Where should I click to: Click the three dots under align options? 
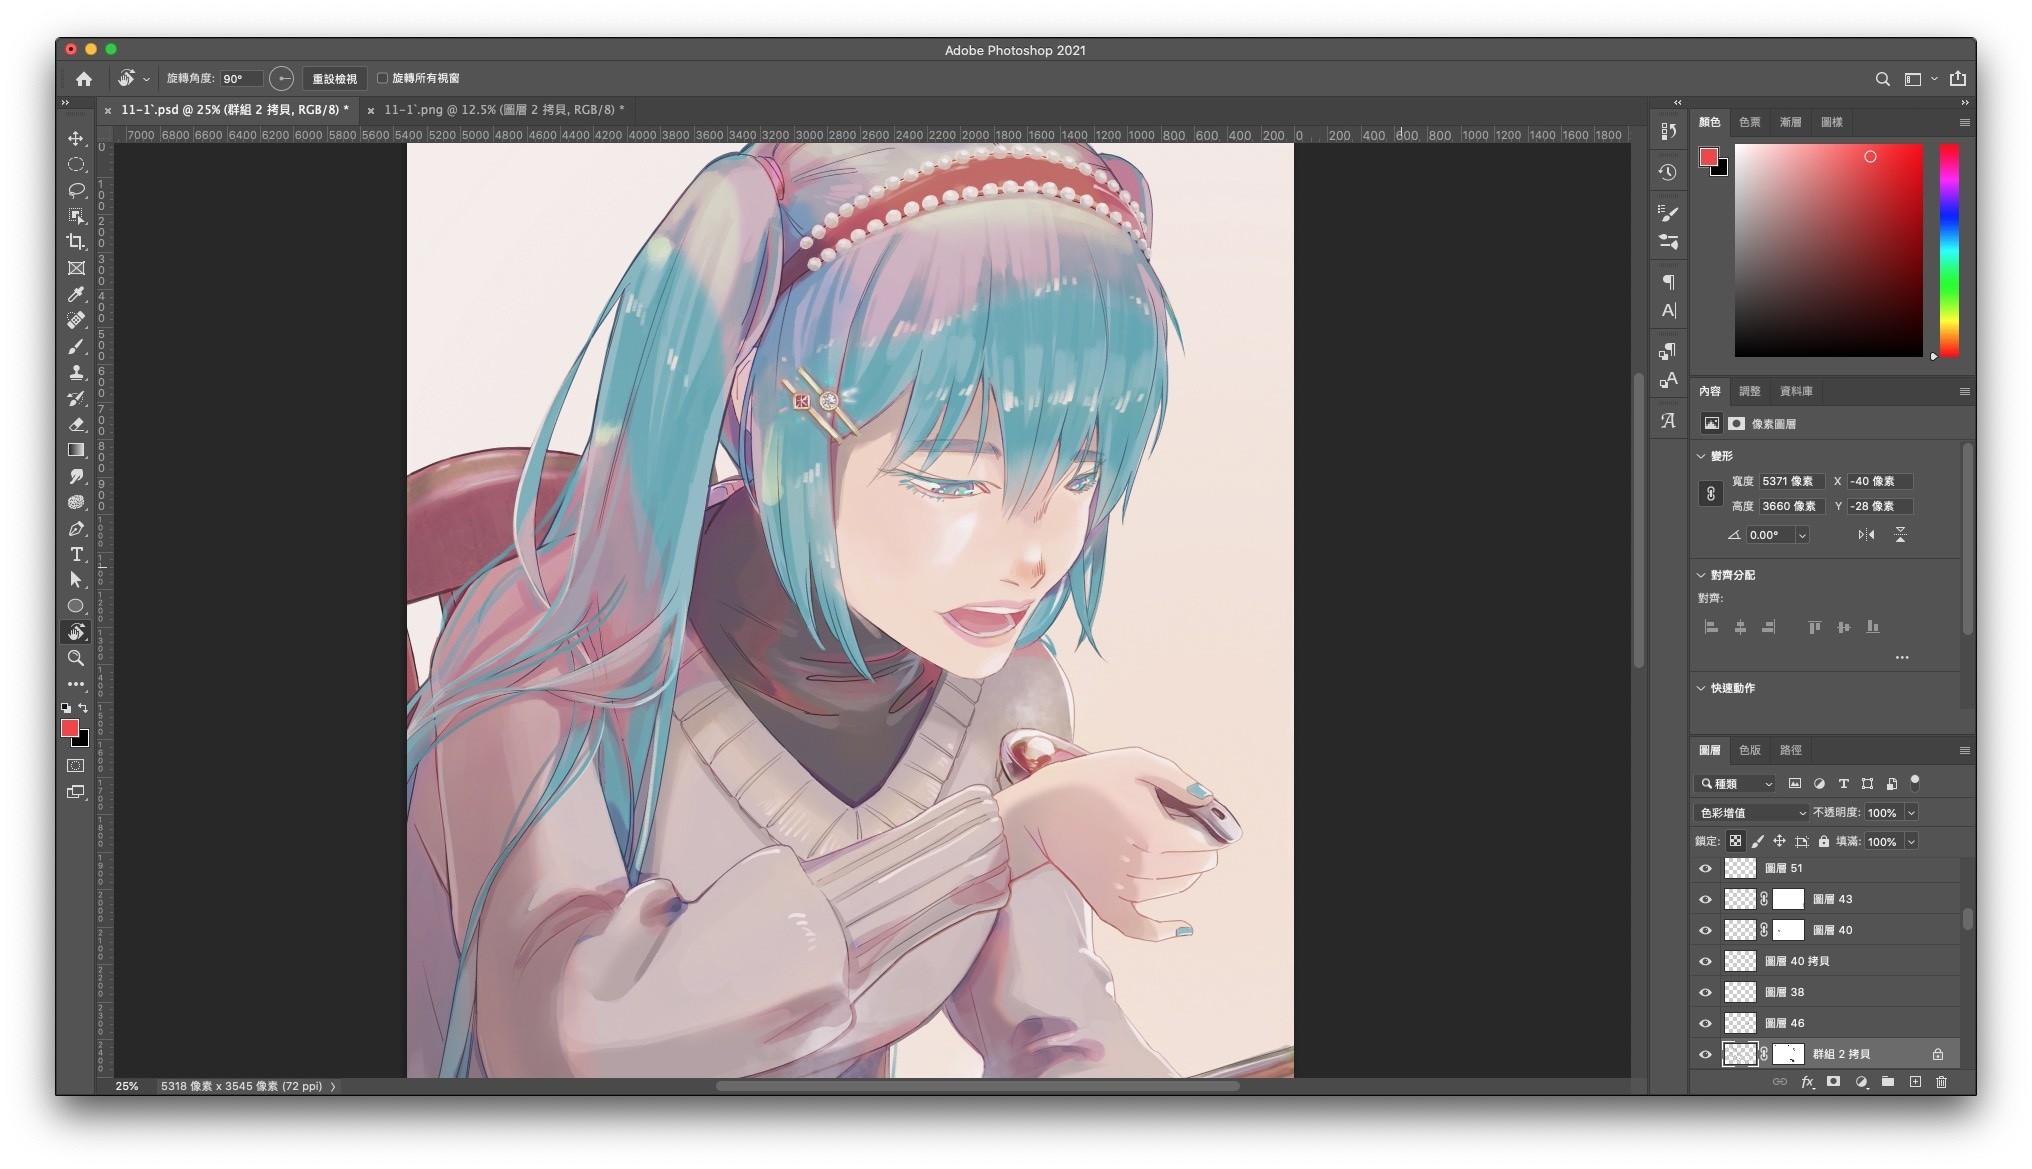tap(1902, 657)
